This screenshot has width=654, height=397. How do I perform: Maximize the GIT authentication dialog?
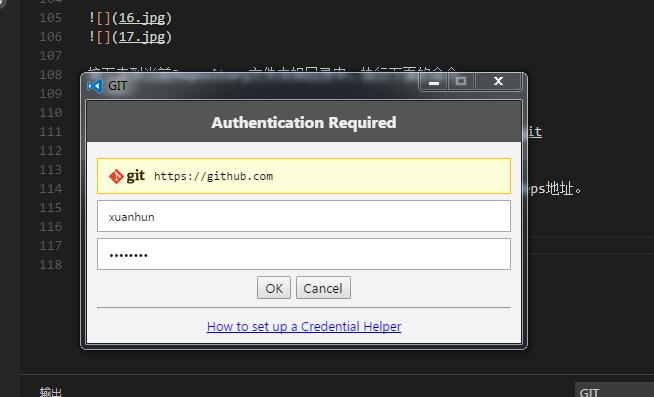[461, 82]
